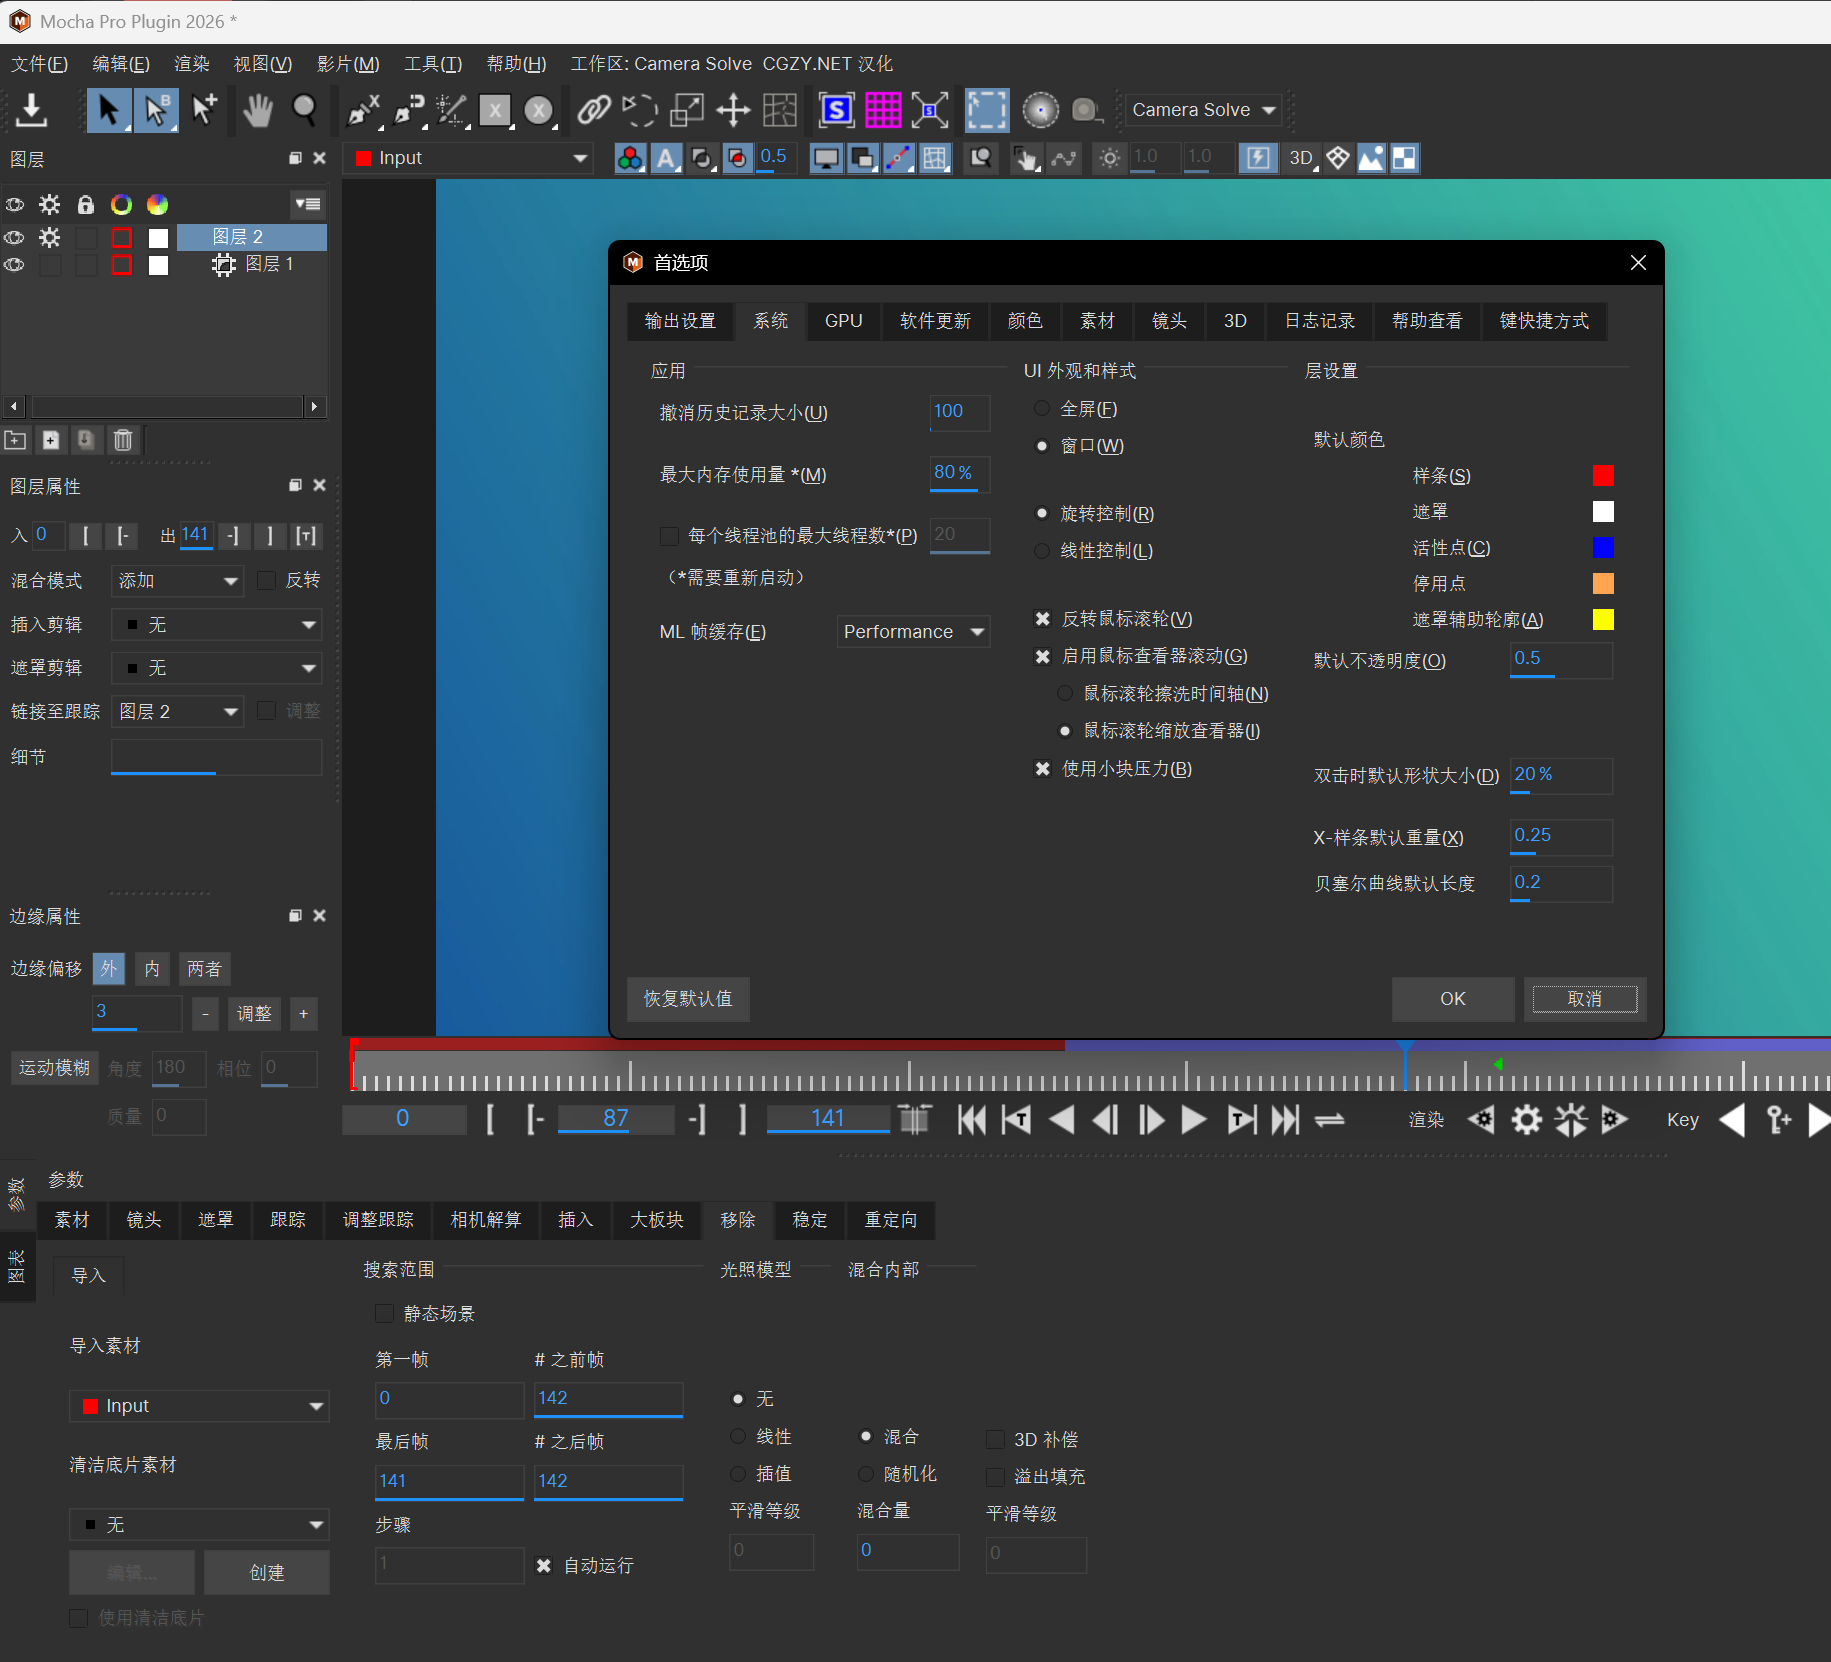The height and width of the screenshot is (1662, 1831).
Task: Toggle the magenta Show Grid icon
Action: click(x=882, y=110)
